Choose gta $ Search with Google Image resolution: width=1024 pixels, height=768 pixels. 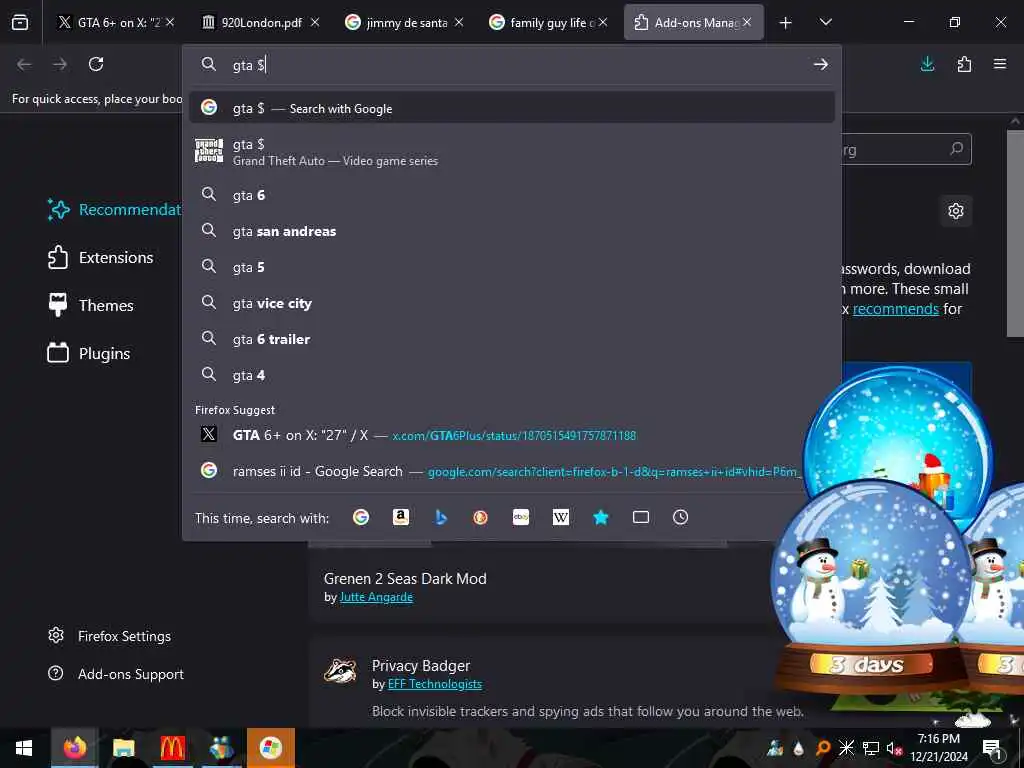512,108
